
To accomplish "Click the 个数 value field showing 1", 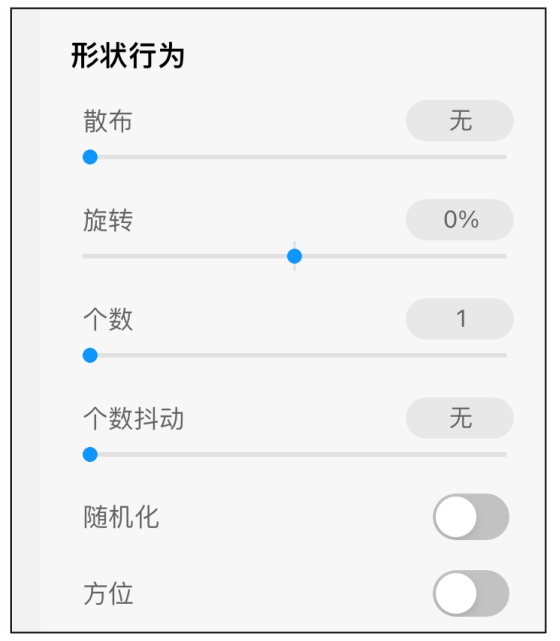I will point(459,318).
